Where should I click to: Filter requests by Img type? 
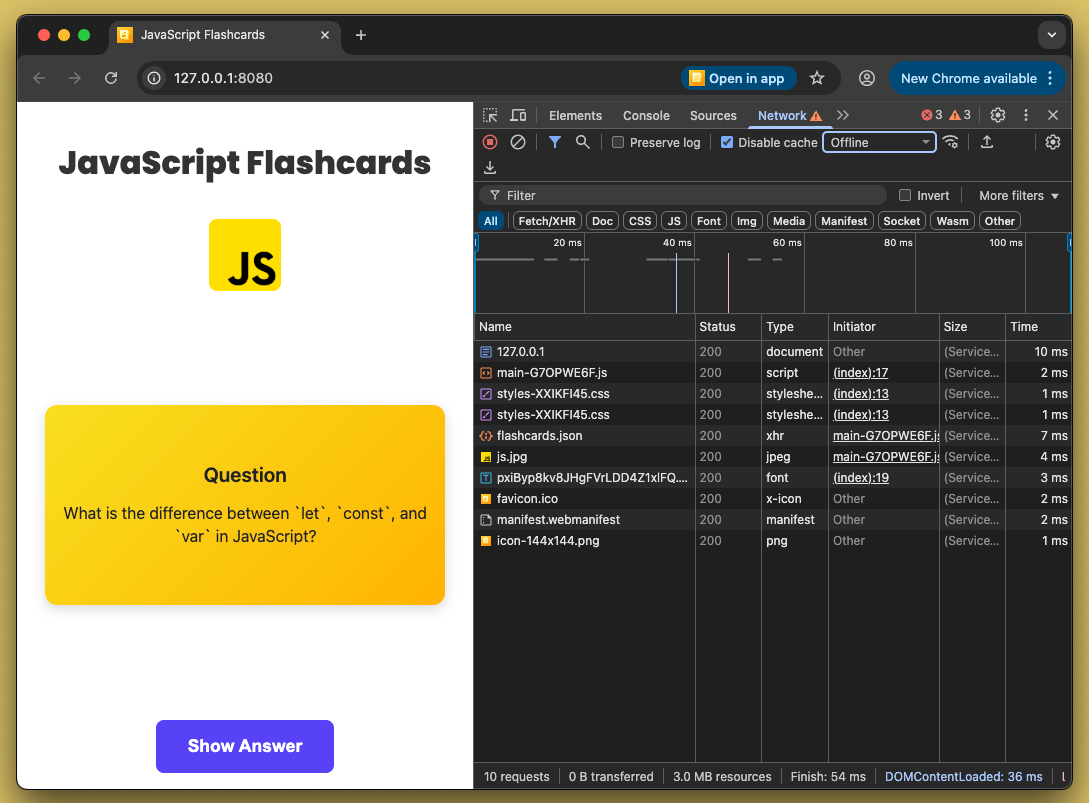(747, 221)
